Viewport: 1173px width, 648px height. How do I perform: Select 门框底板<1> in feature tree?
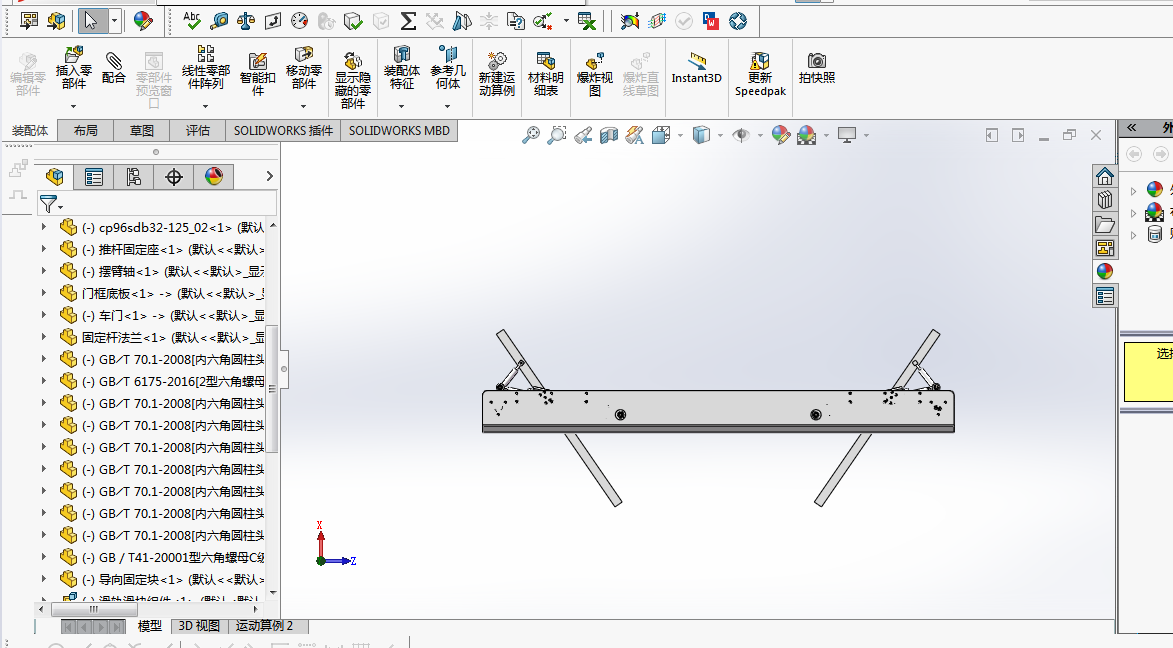pyautogui.click(x=173, y=293)
